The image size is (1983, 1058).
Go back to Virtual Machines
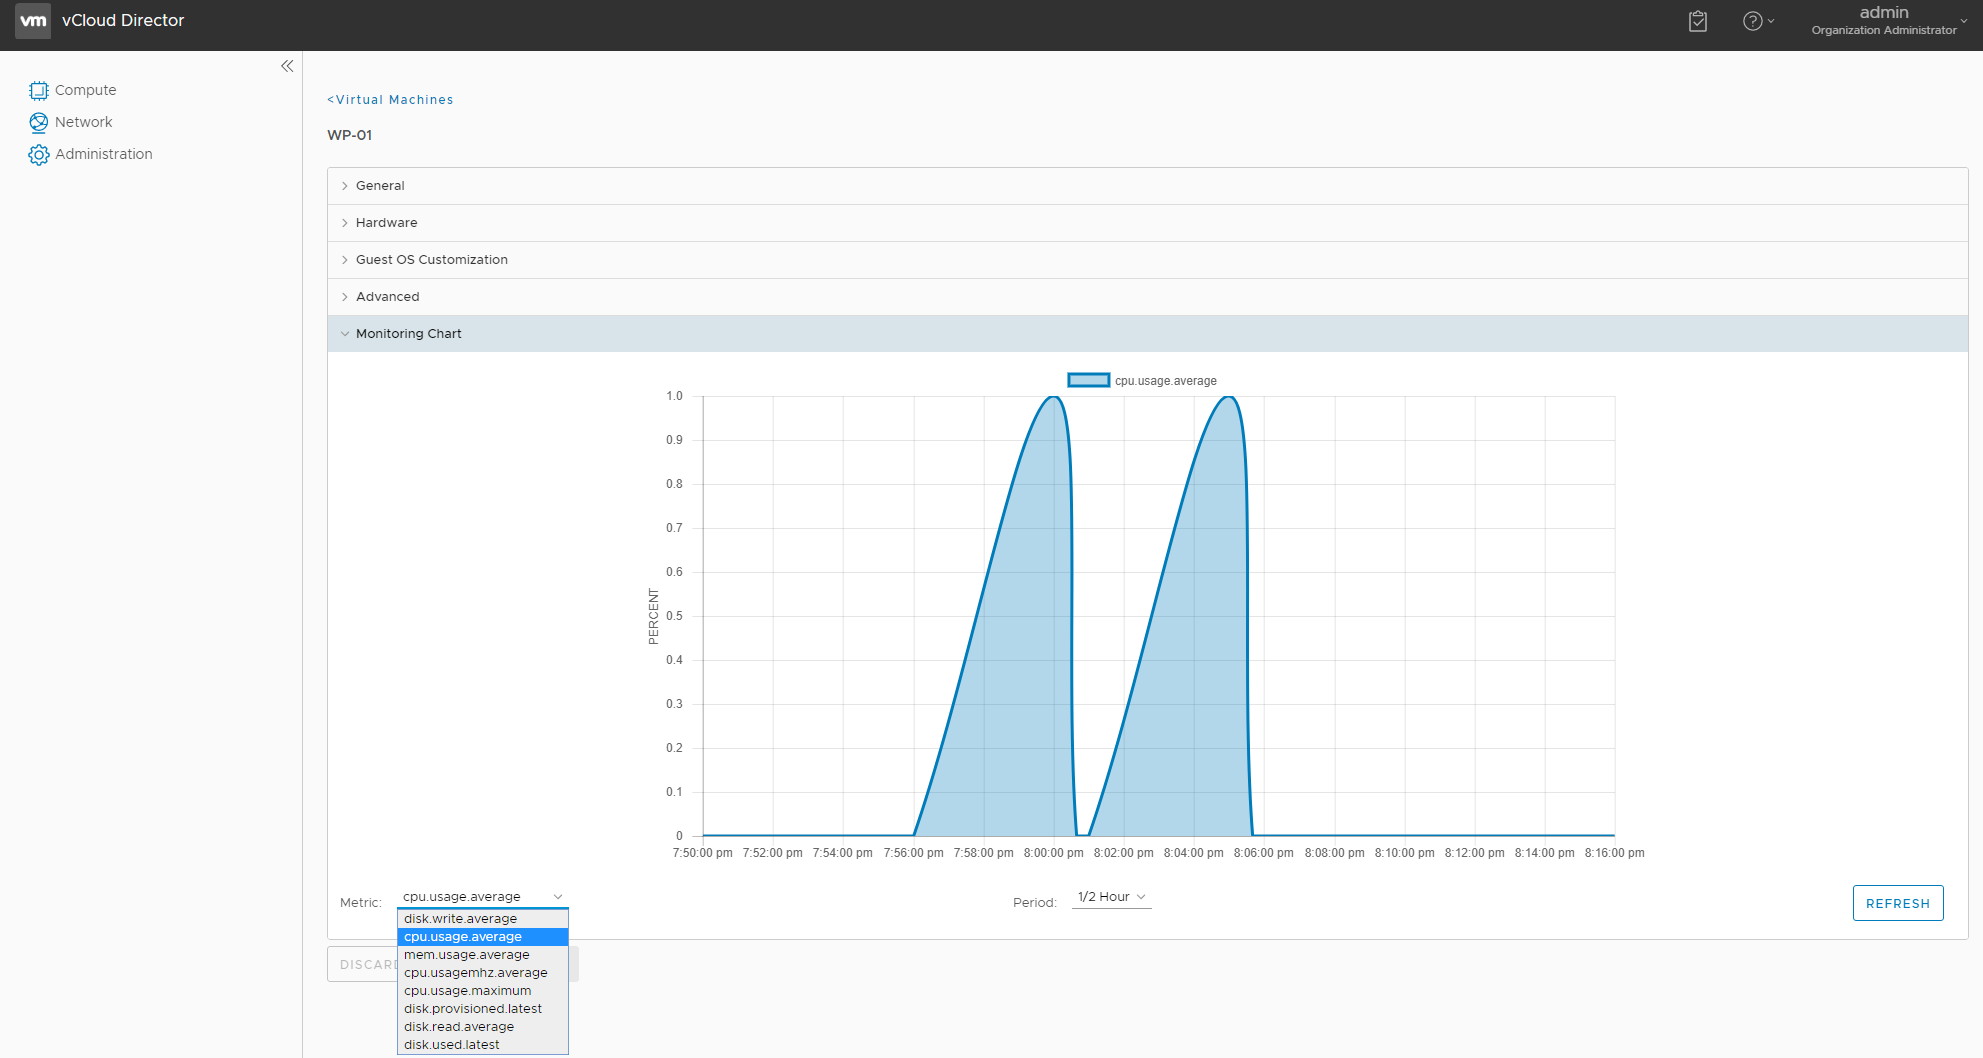[390, 100]
